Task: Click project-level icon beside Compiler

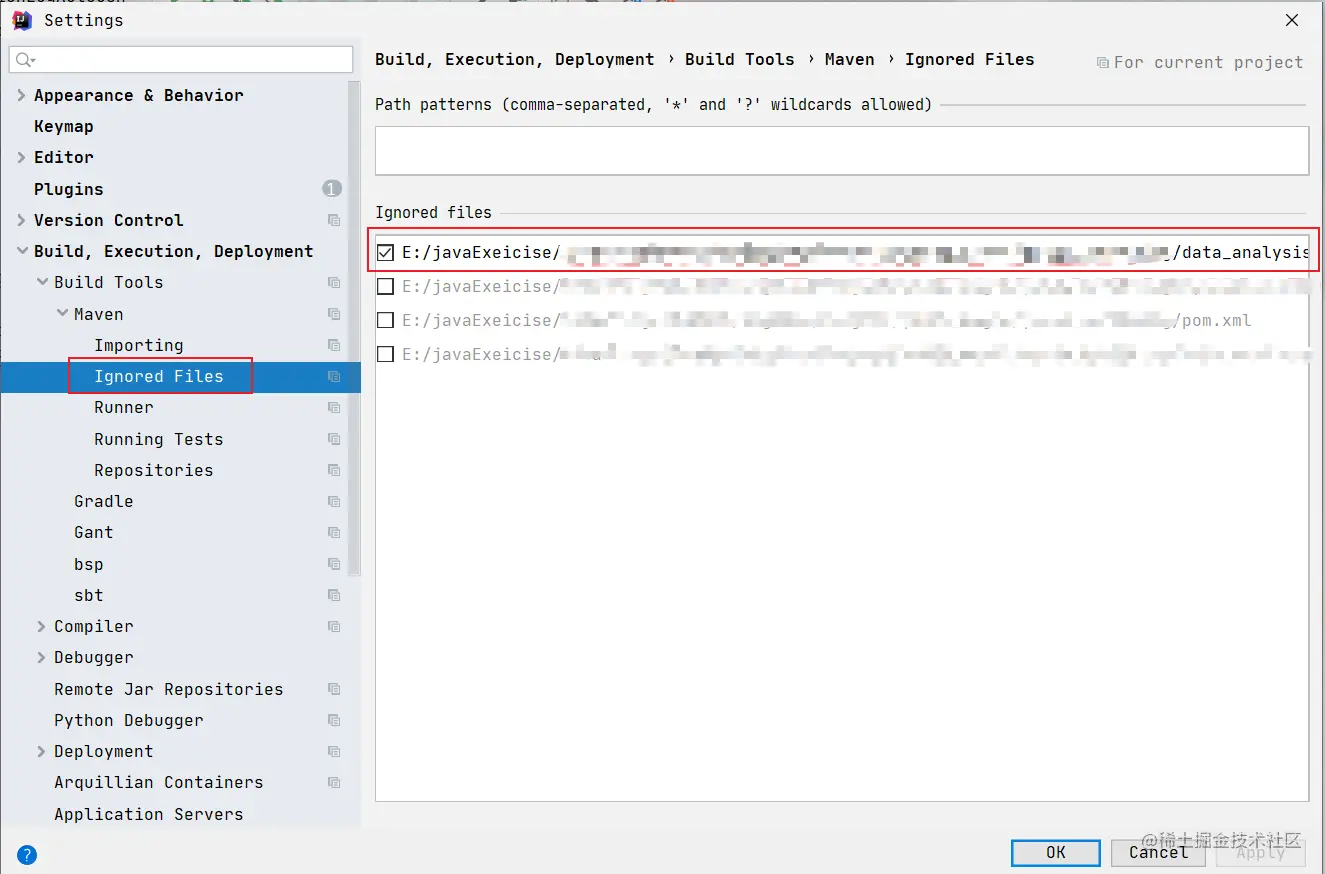Action: (x=334, y=627)
